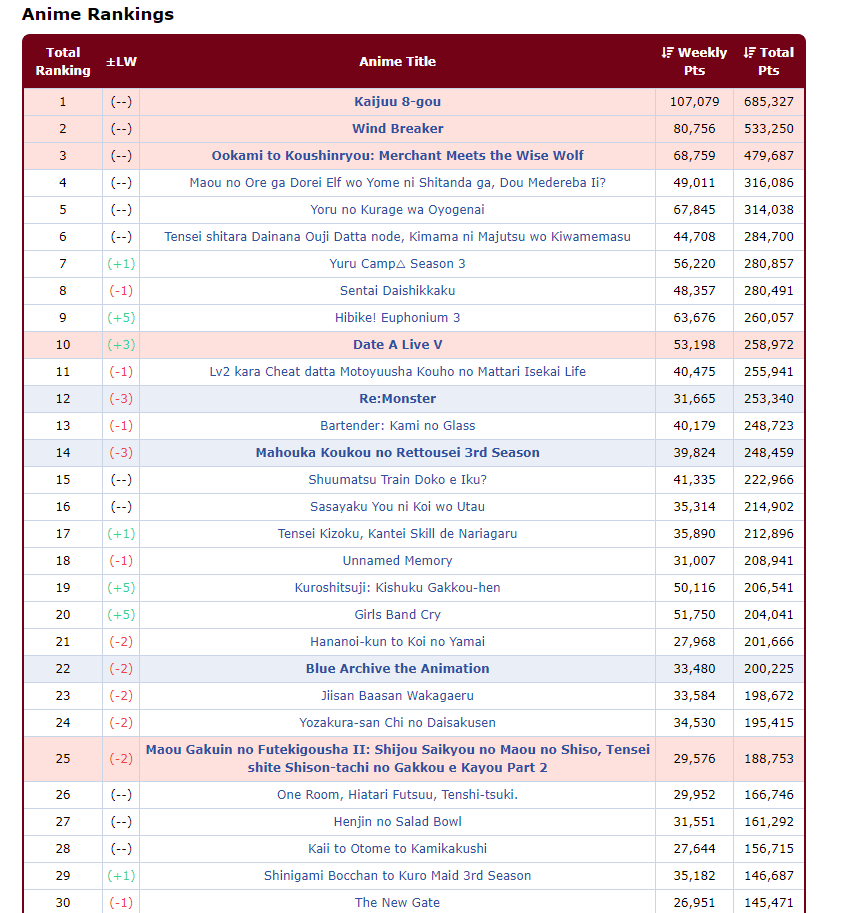Click Mahouka Koukou no Rettousei 3rd Season

tap(398, 453)
